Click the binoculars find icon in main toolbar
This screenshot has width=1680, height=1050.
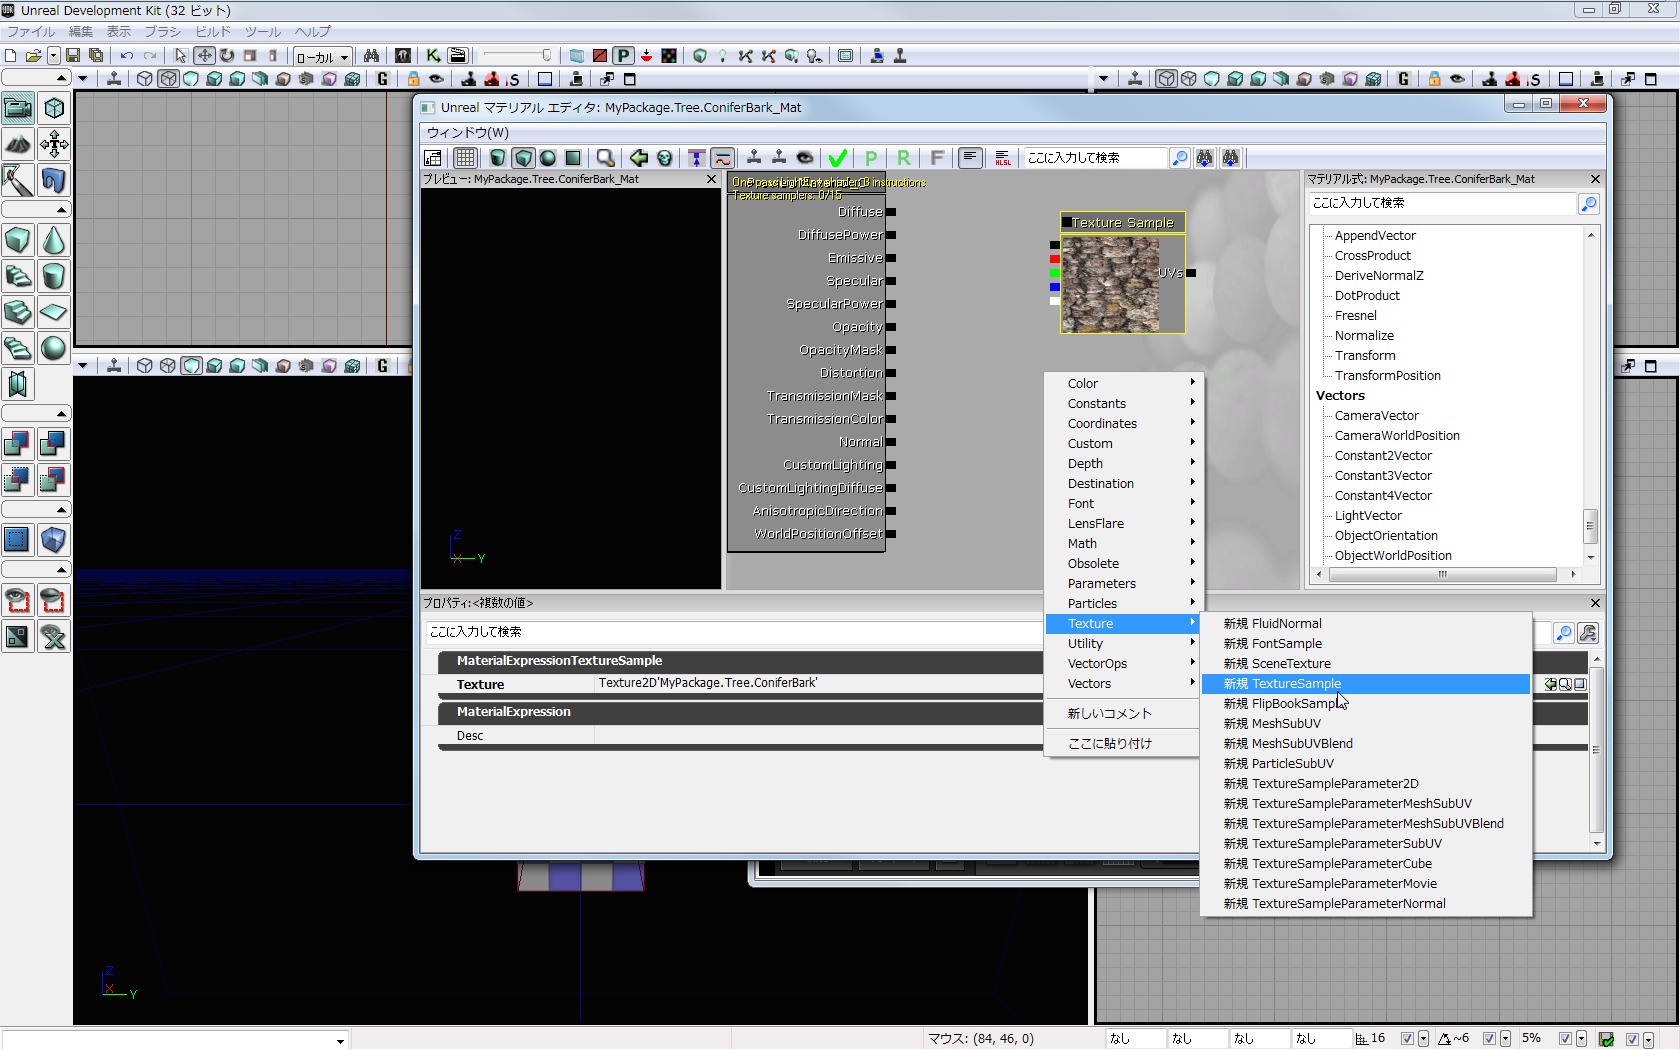(371, 56)
